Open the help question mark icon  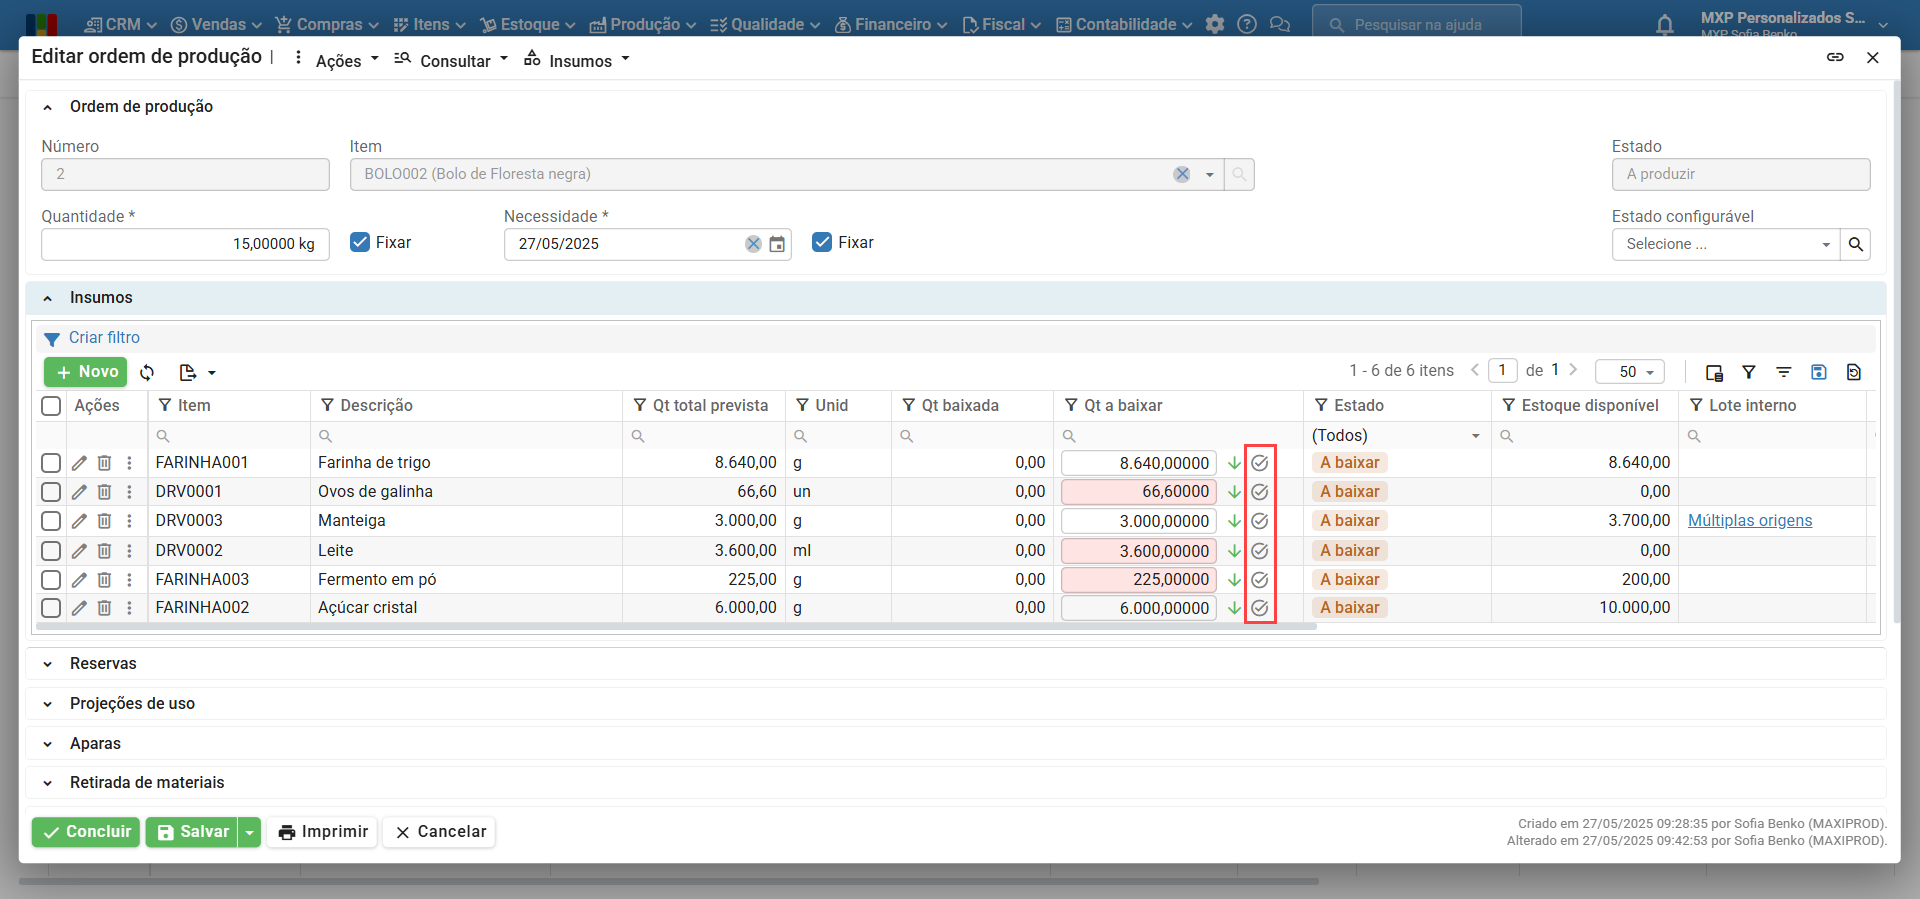[1247, 24]
